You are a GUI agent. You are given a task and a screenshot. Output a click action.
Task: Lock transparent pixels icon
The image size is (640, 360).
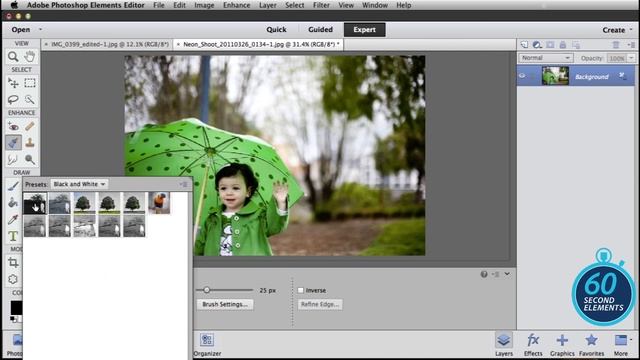pos(576,44)
